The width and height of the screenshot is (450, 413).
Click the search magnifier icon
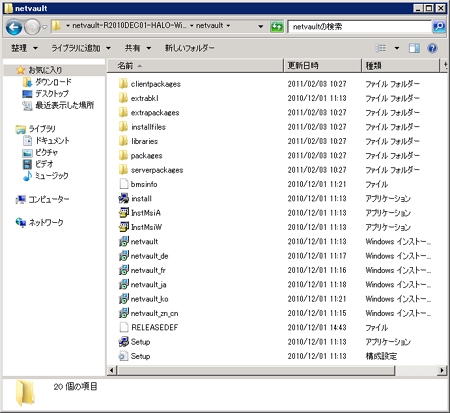[439, 26]
